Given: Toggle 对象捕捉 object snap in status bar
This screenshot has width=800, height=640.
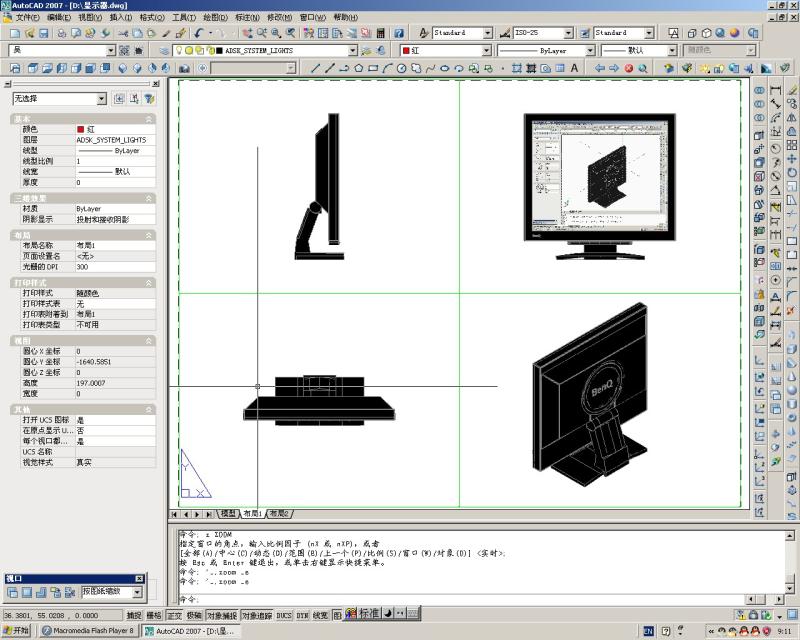Looking at the screenshot, I should pyautogui.click(x=222, y=616).
